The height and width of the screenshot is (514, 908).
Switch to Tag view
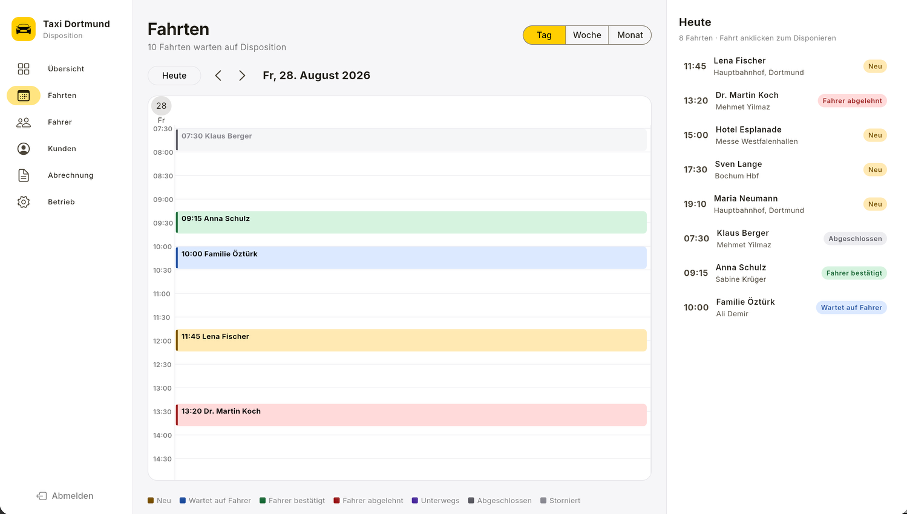544,35
